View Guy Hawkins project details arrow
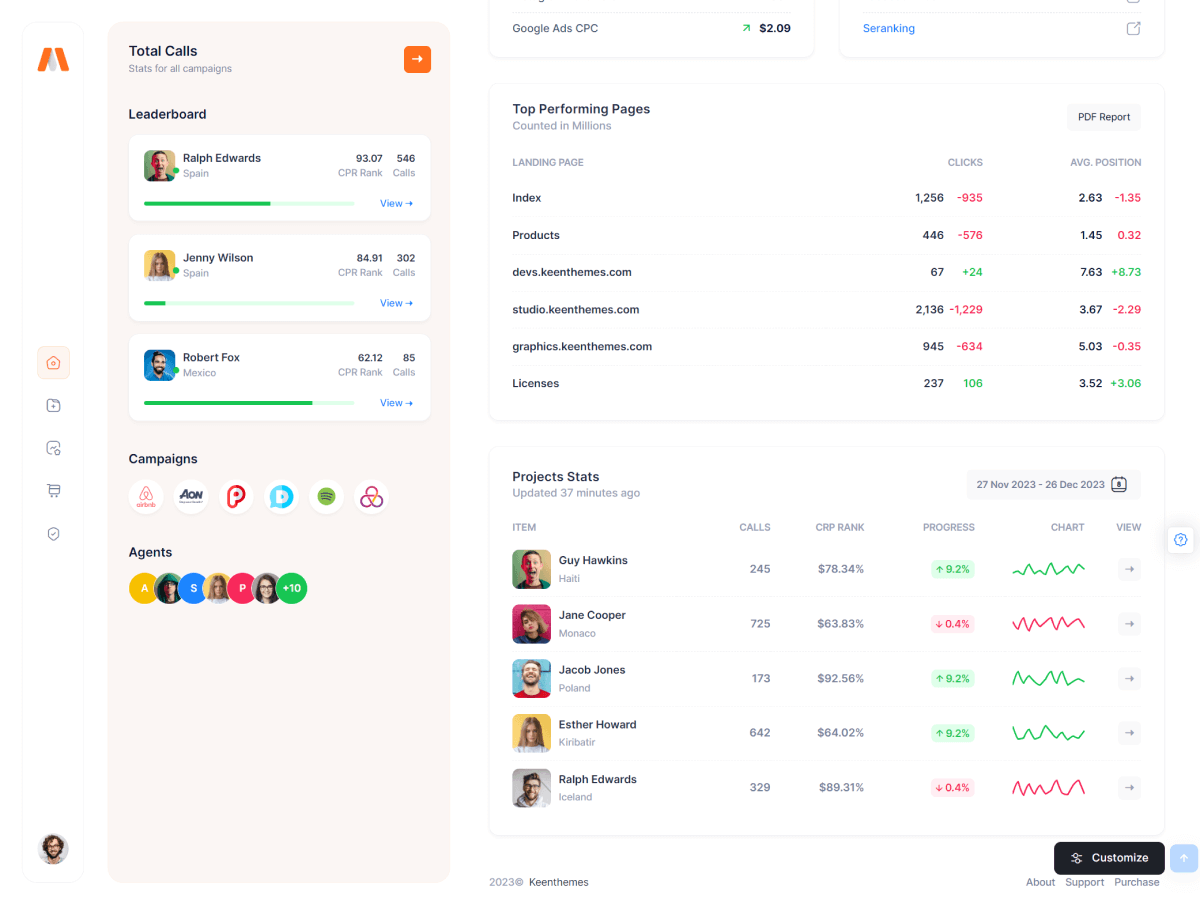Screen dimensions: 1200x900 (x=1129, y=569)
